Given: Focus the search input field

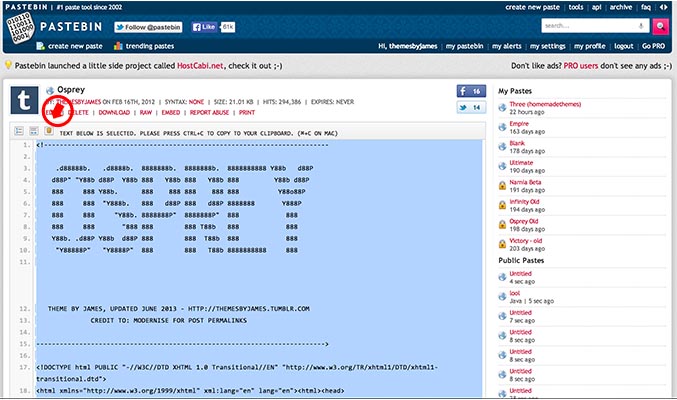Looking at the screenshot, I should [x=593, y=26].
